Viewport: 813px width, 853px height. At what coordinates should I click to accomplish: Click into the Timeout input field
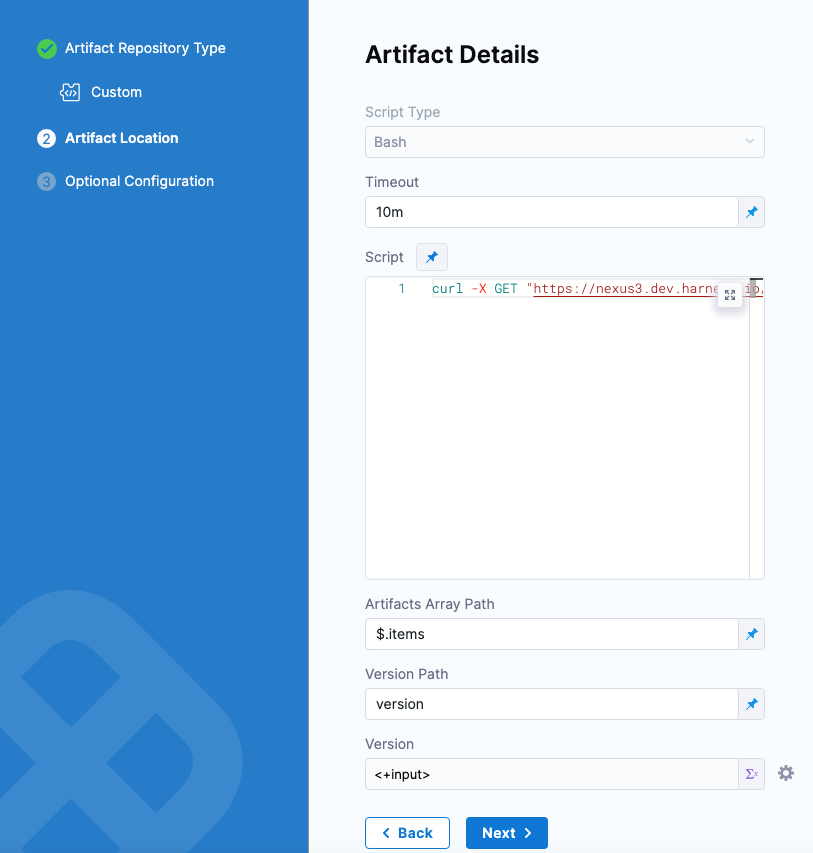551,212
